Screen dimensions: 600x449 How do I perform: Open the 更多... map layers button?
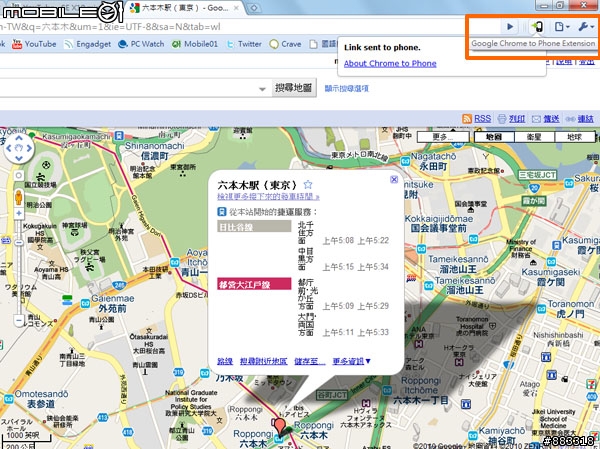(443, 137)
